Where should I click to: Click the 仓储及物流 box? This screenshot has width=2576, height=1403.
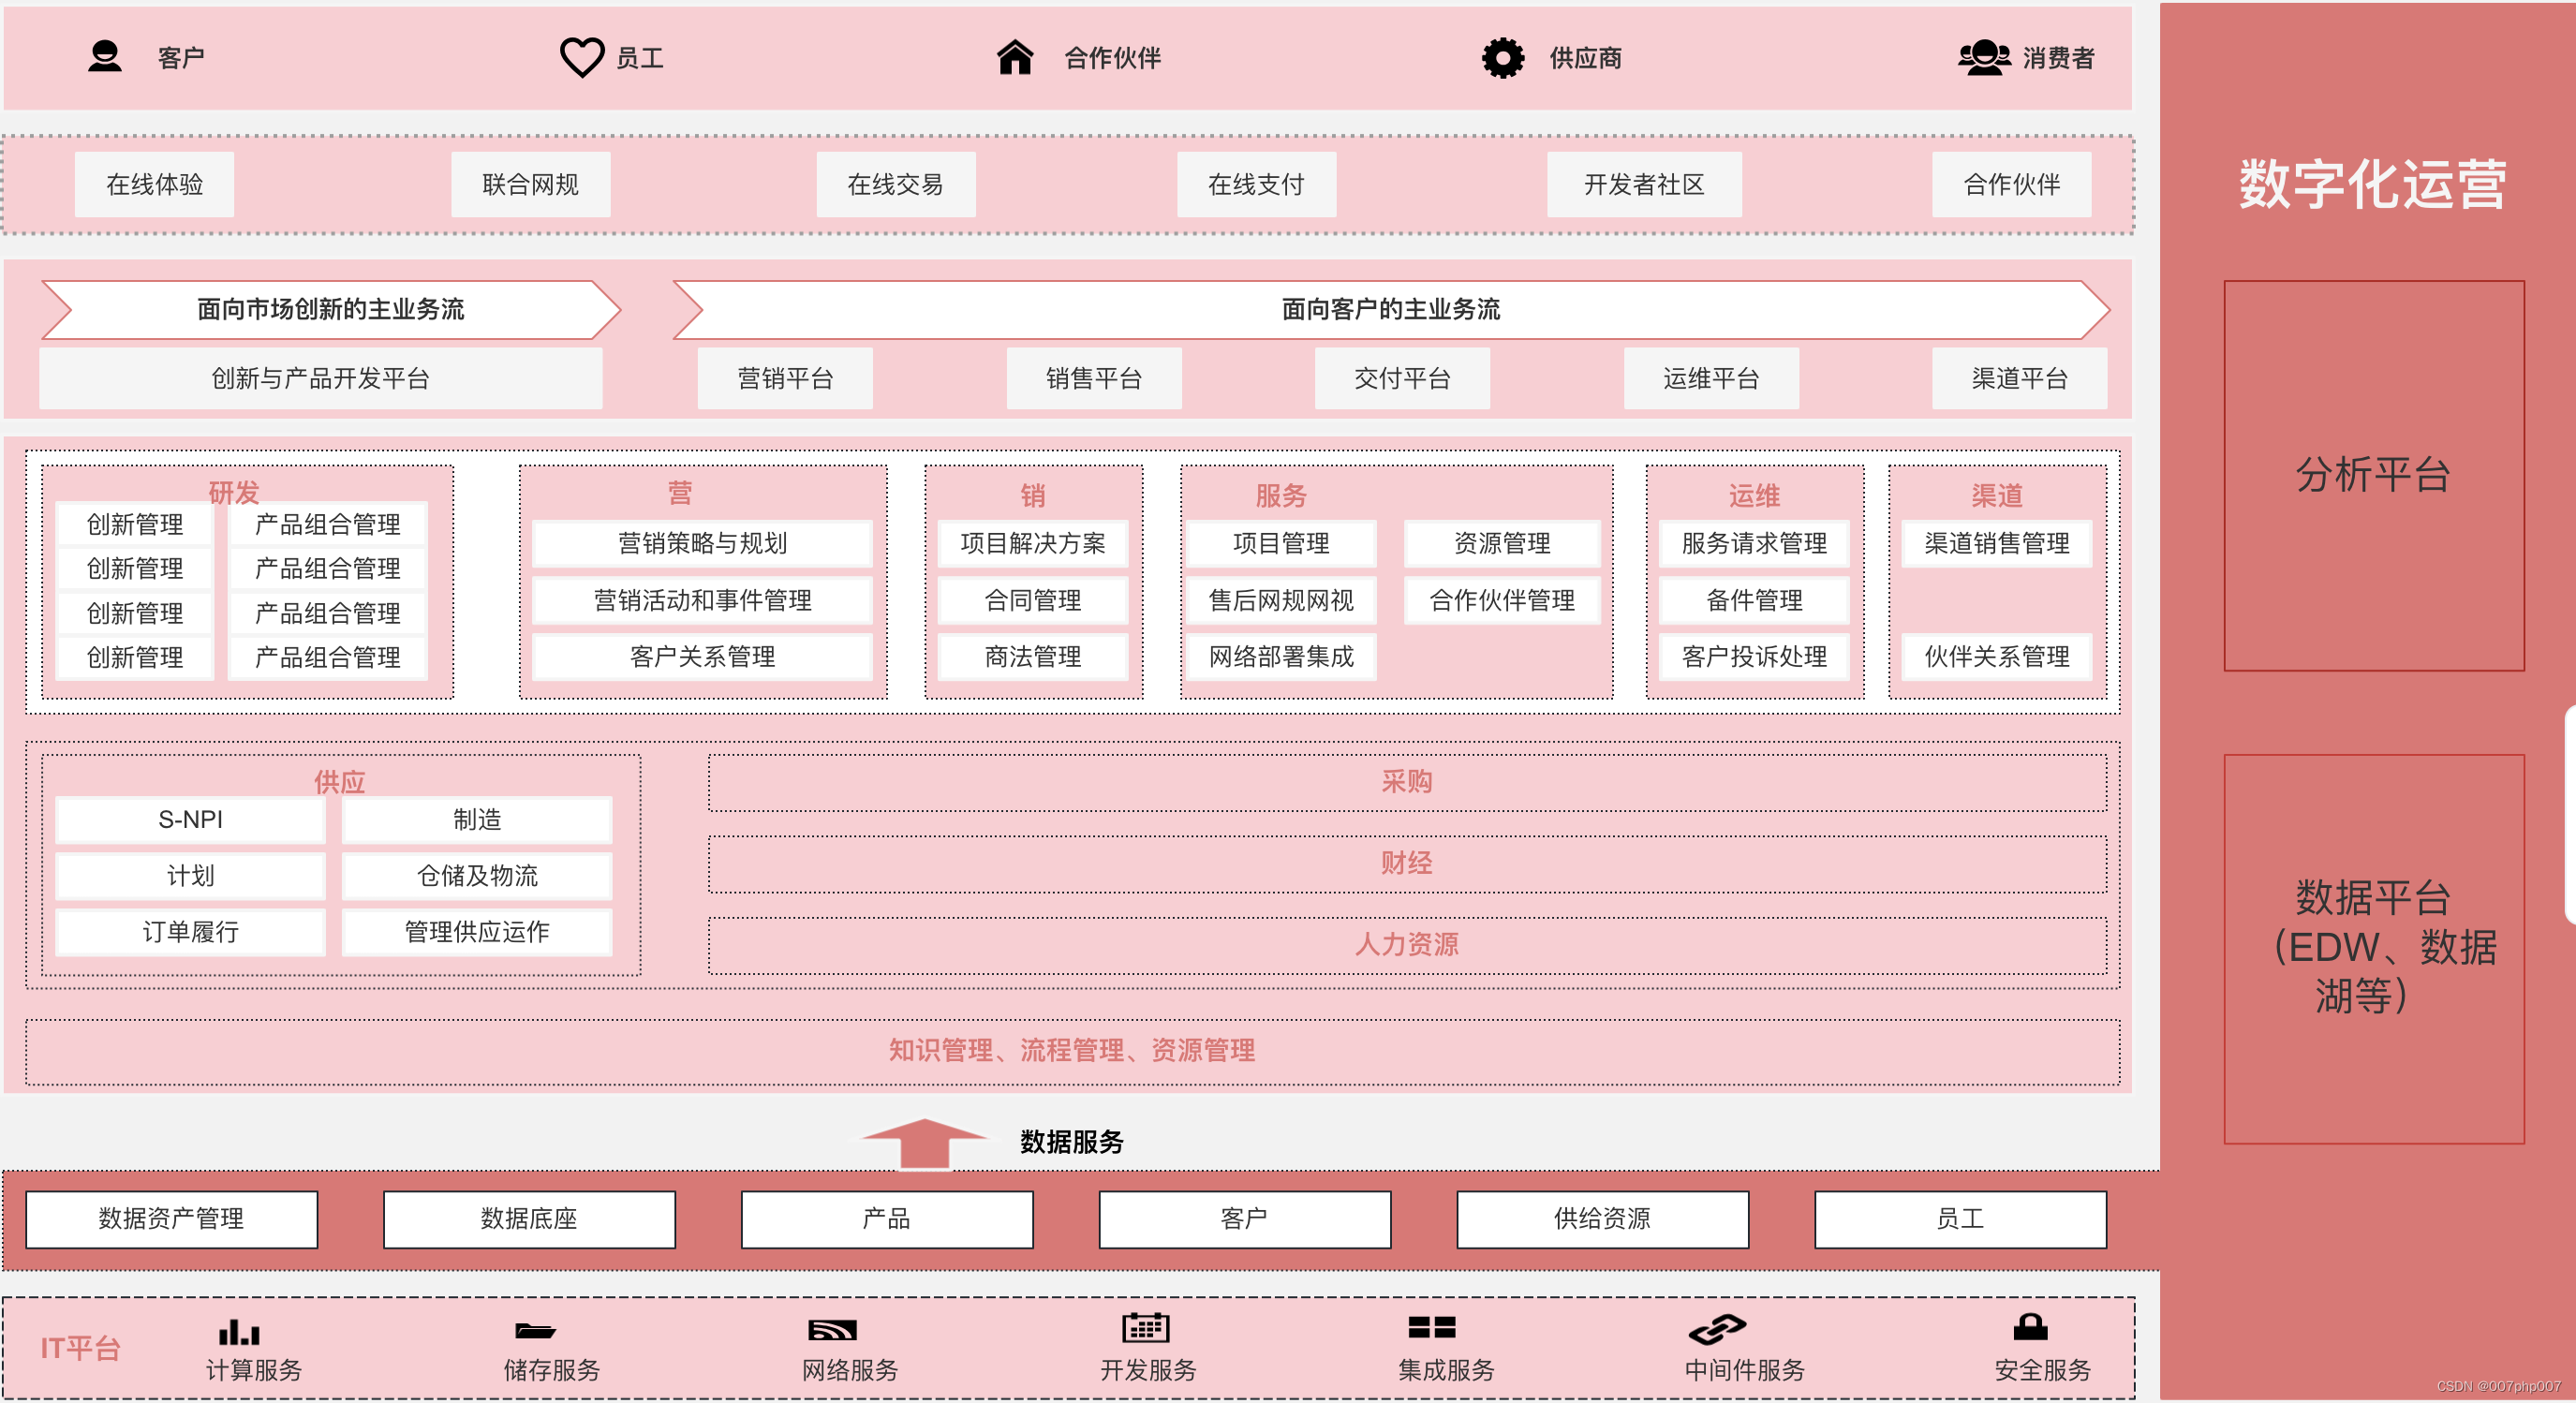477,876
